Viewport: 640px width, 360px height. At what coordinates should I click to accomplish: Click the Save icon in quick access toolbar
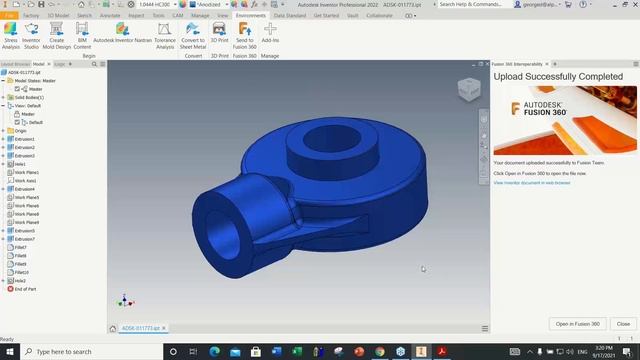coord(41,4)
